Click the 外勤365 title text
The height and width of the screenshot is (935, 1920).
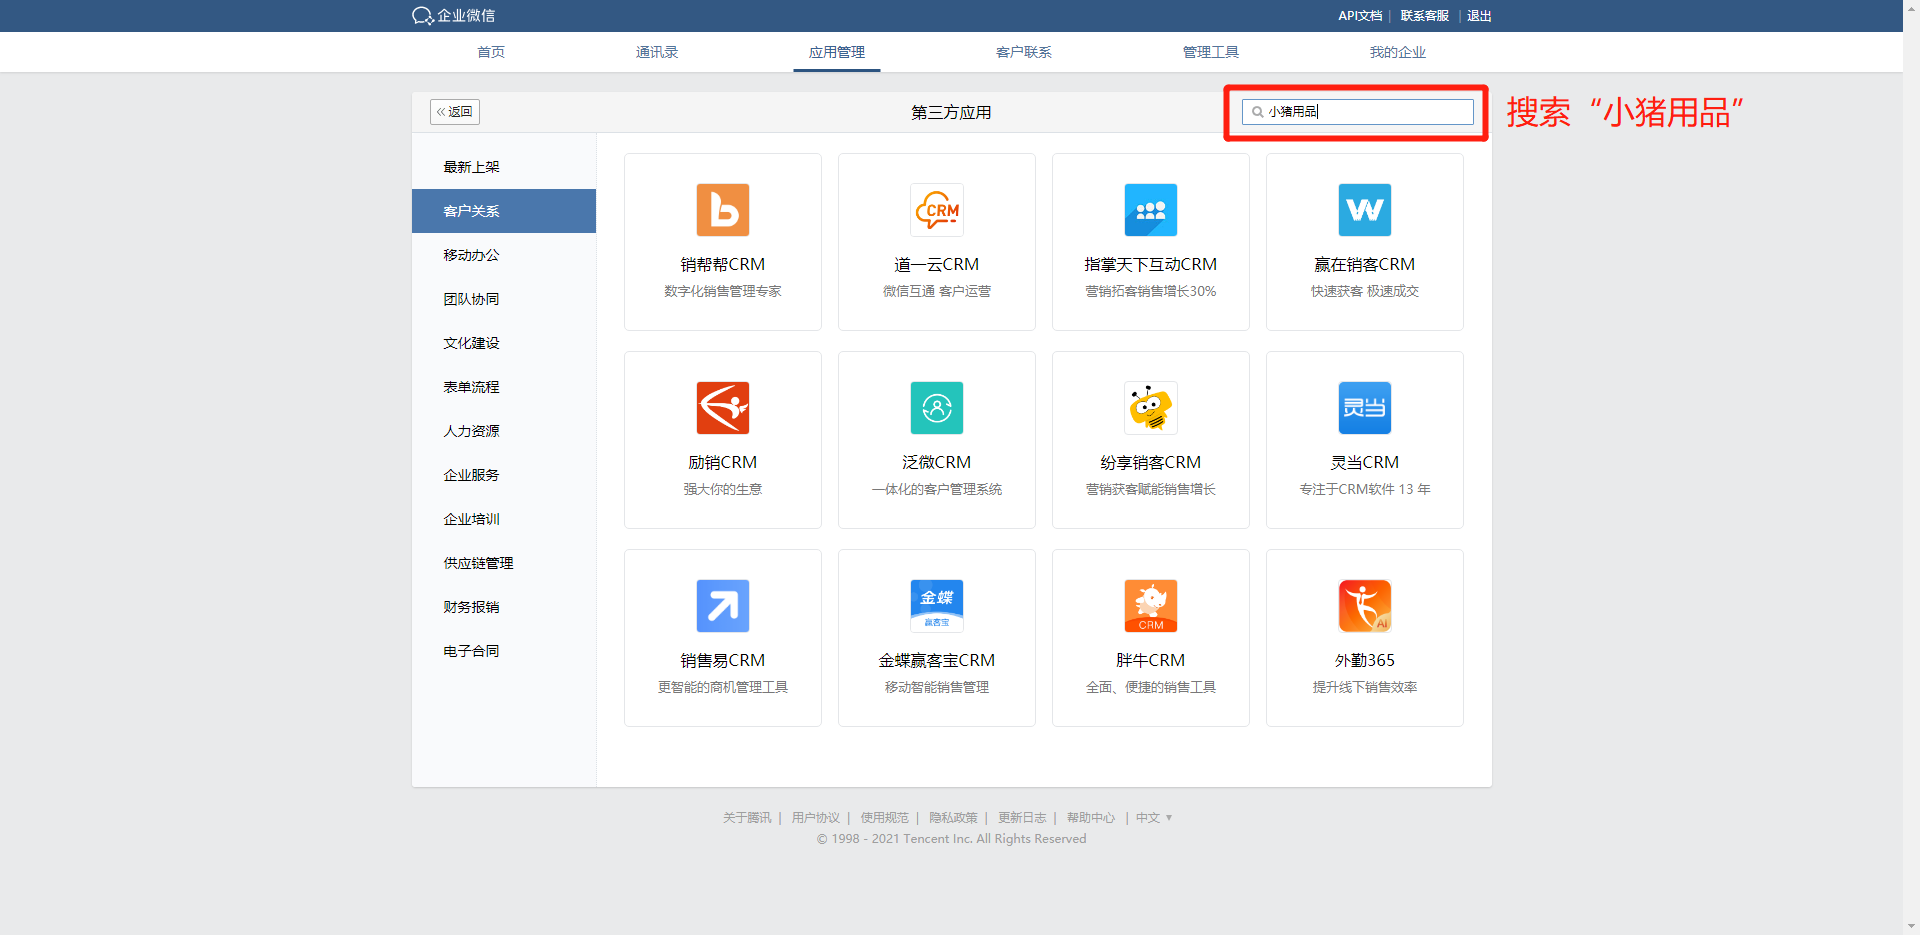(x=1365, y=660)
